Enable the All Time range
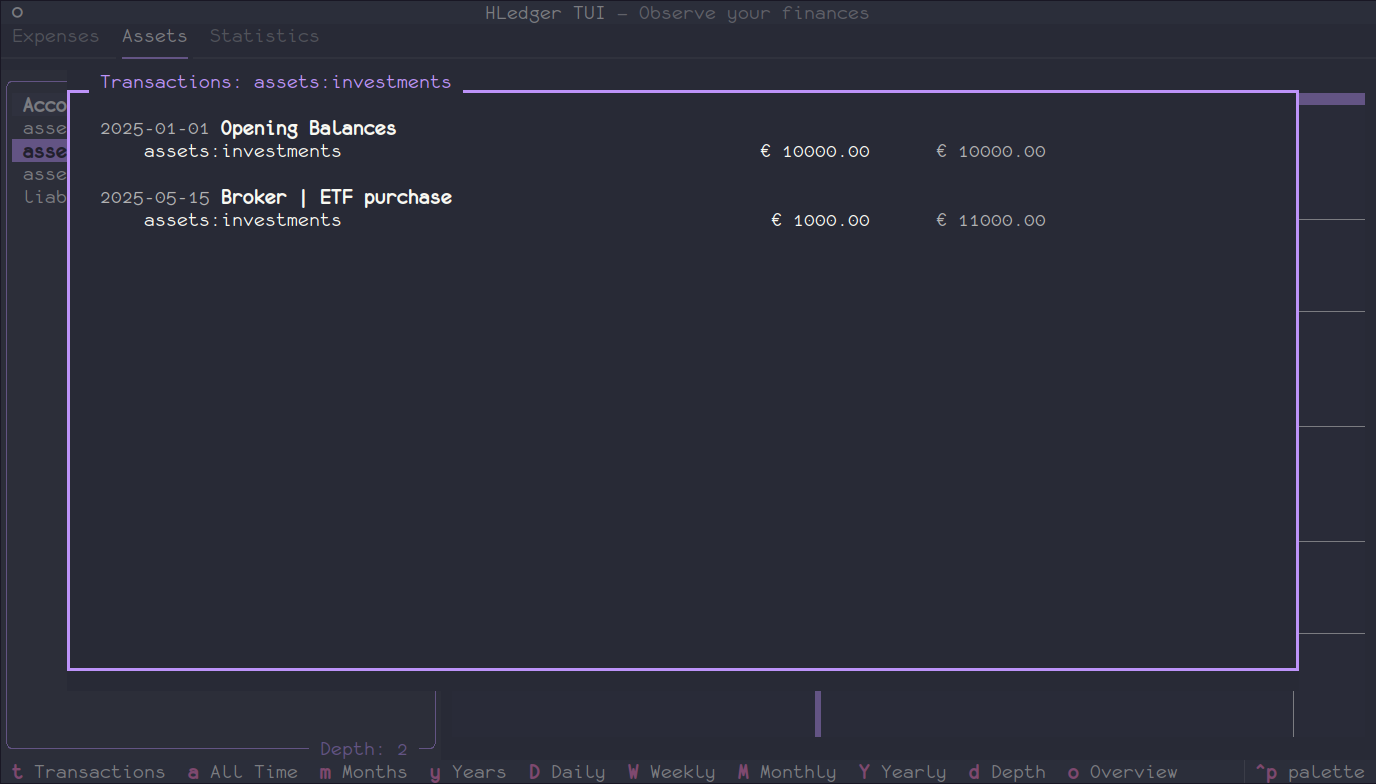This screenshot has width=1376, height=784. (x=242, y=771)
